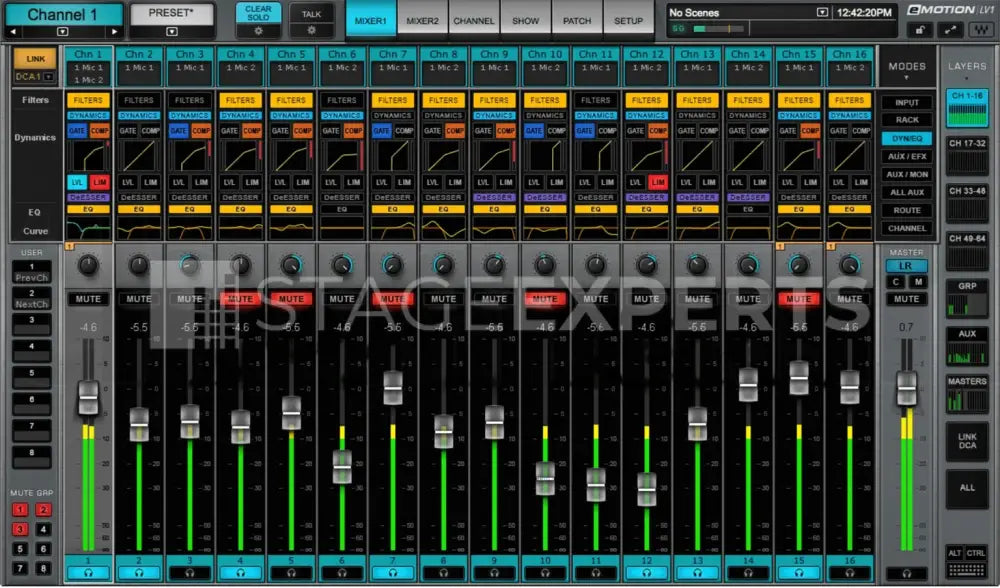Click the LINK DCA button

(967, 441)
